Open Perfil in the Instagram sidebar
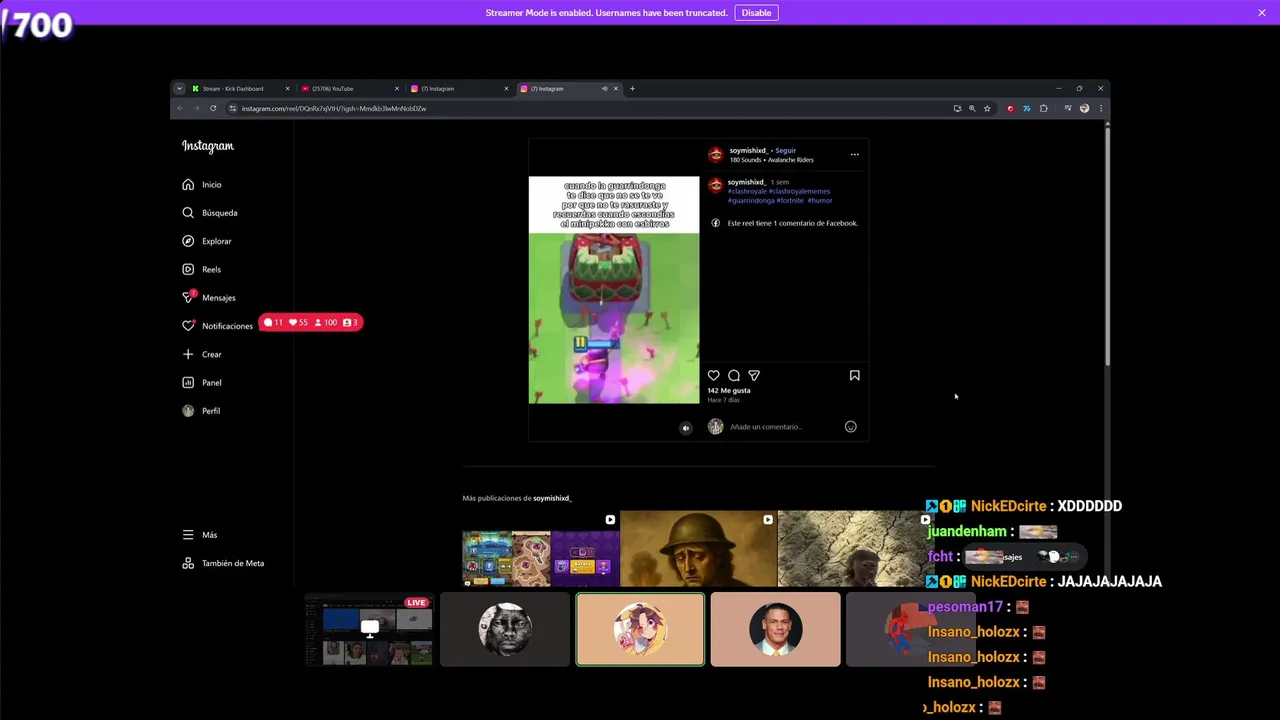Image resolution: width=1280 pixels, height=720 pixels. pos(201,411)
